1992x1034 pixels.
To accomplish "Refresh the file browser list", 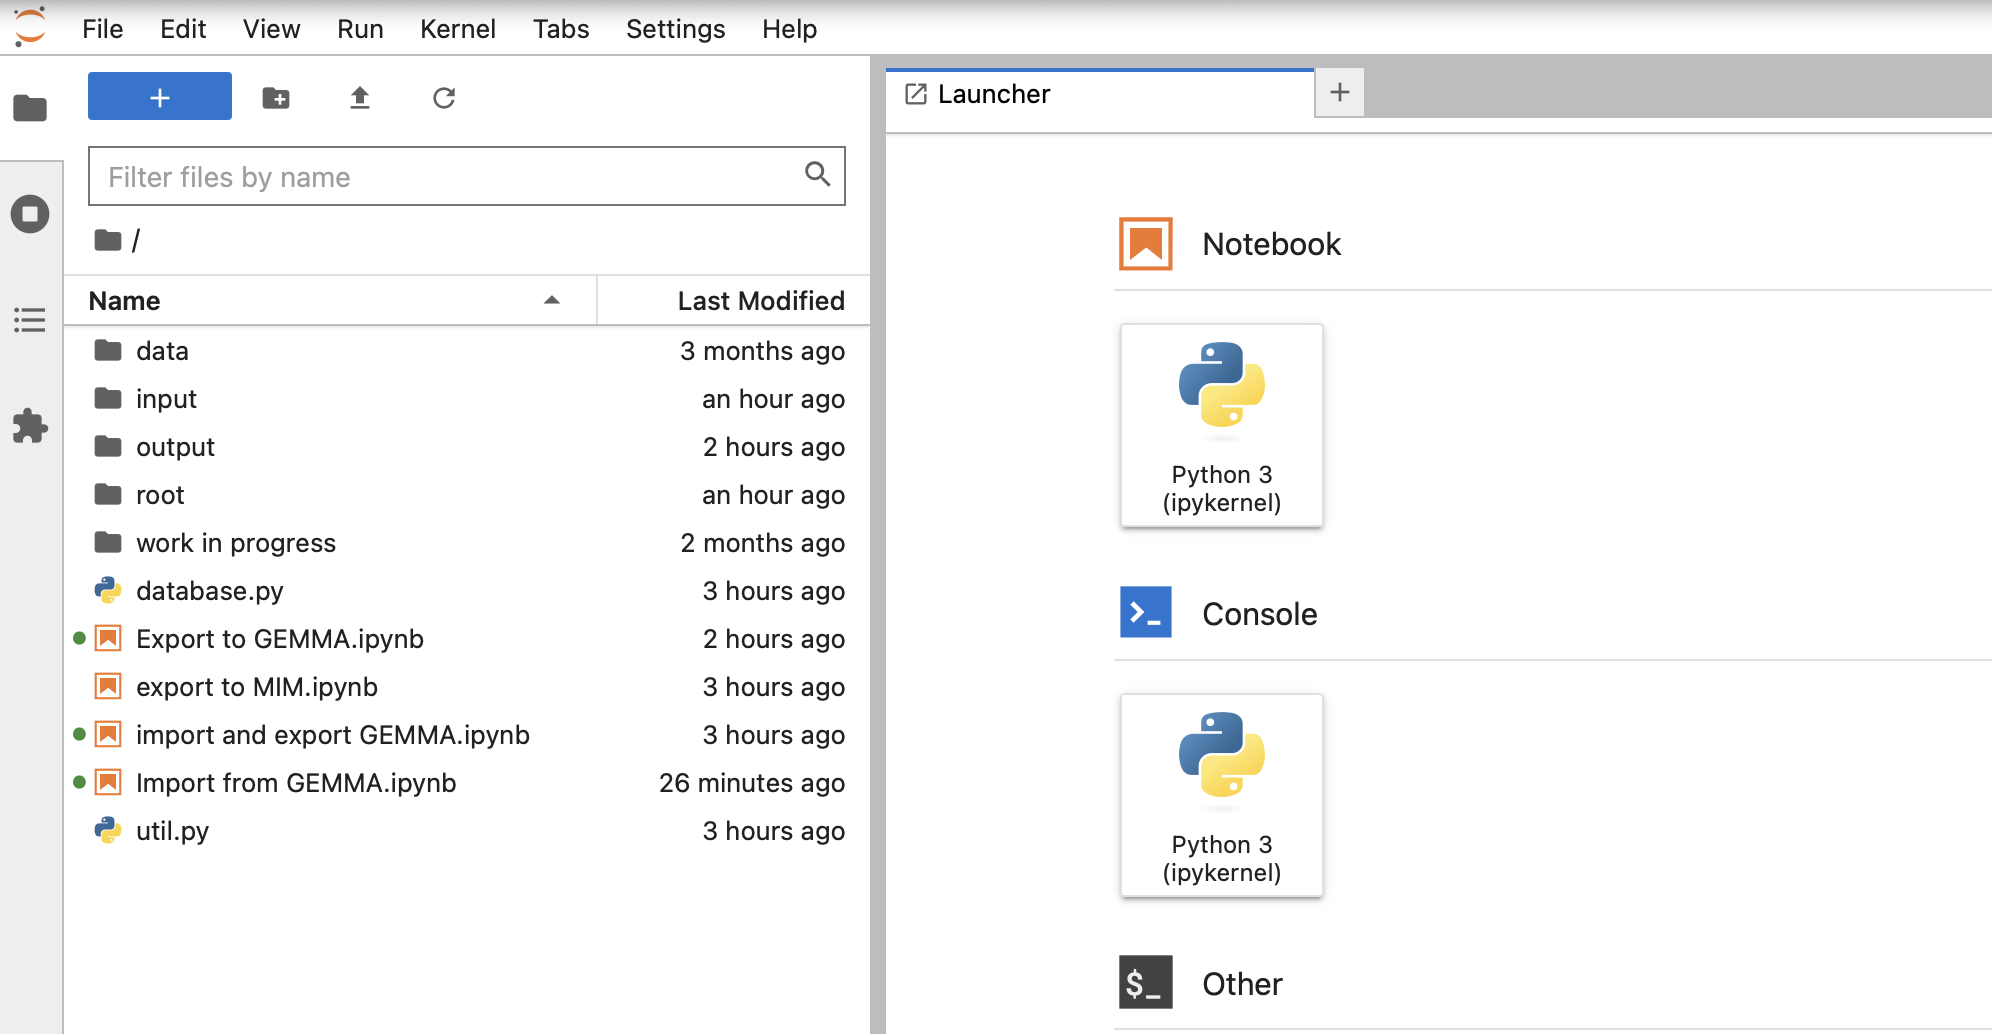I will [444, 98].
